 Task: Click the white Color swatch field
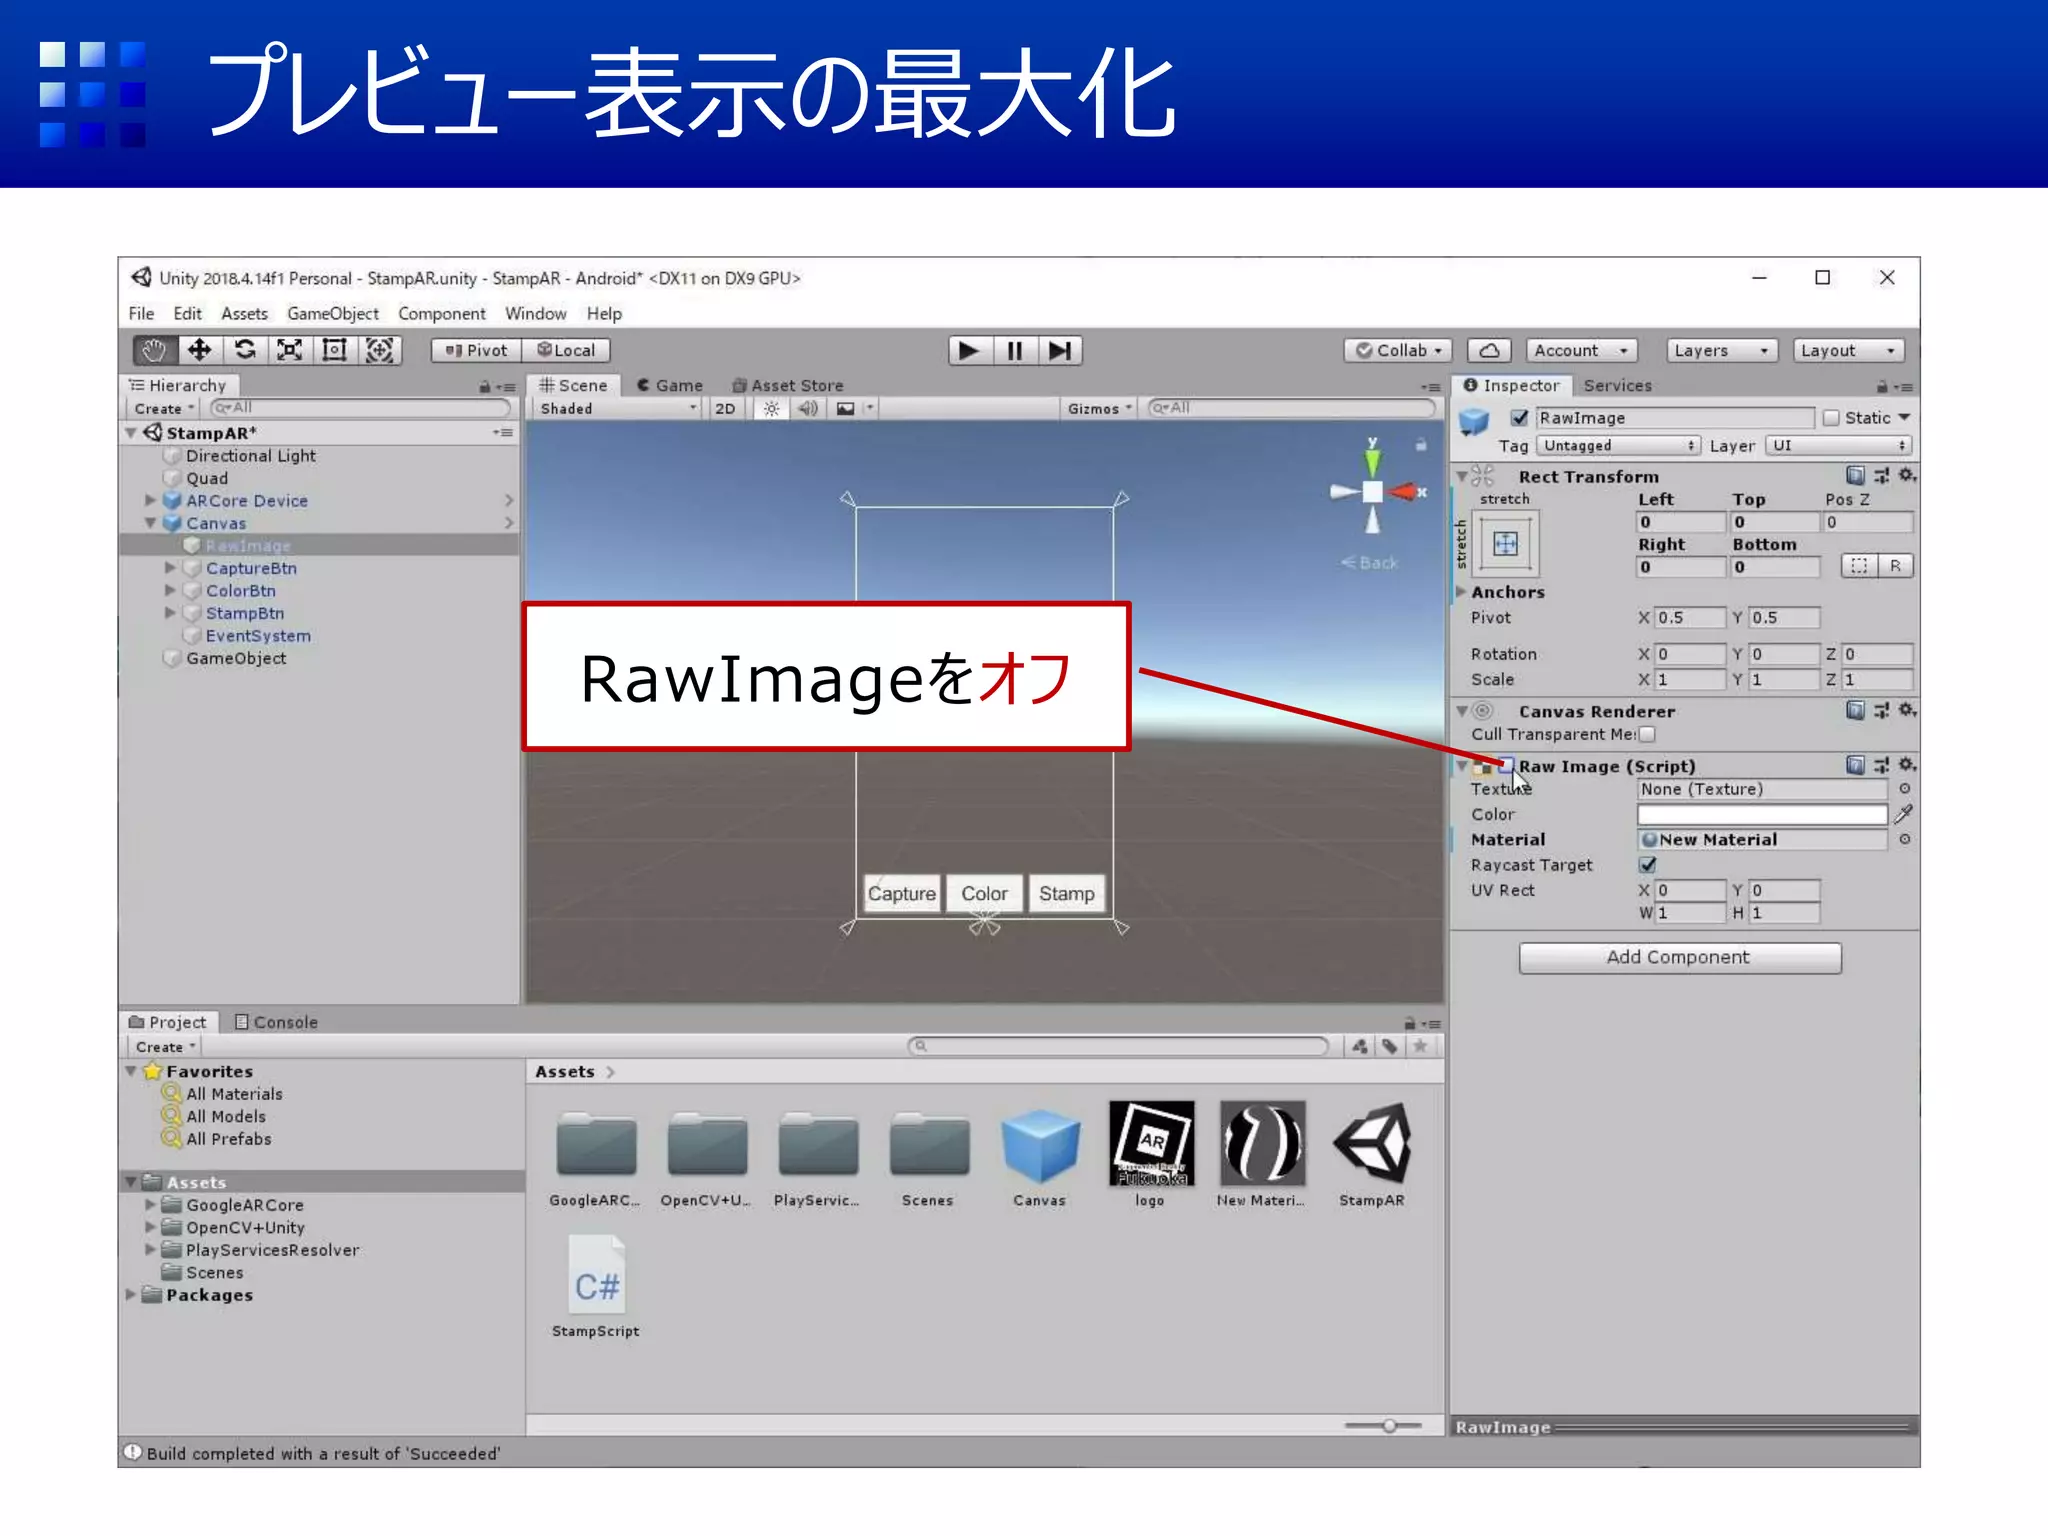pos(1762,814)
